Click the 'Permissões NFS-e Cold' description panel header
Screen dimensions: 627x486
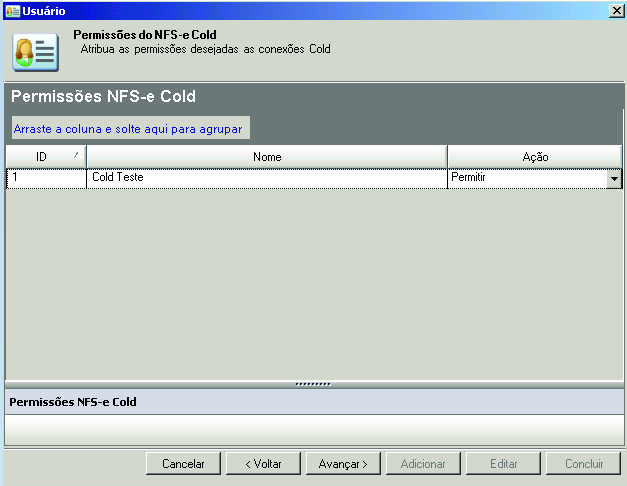[x=314, y=402]
